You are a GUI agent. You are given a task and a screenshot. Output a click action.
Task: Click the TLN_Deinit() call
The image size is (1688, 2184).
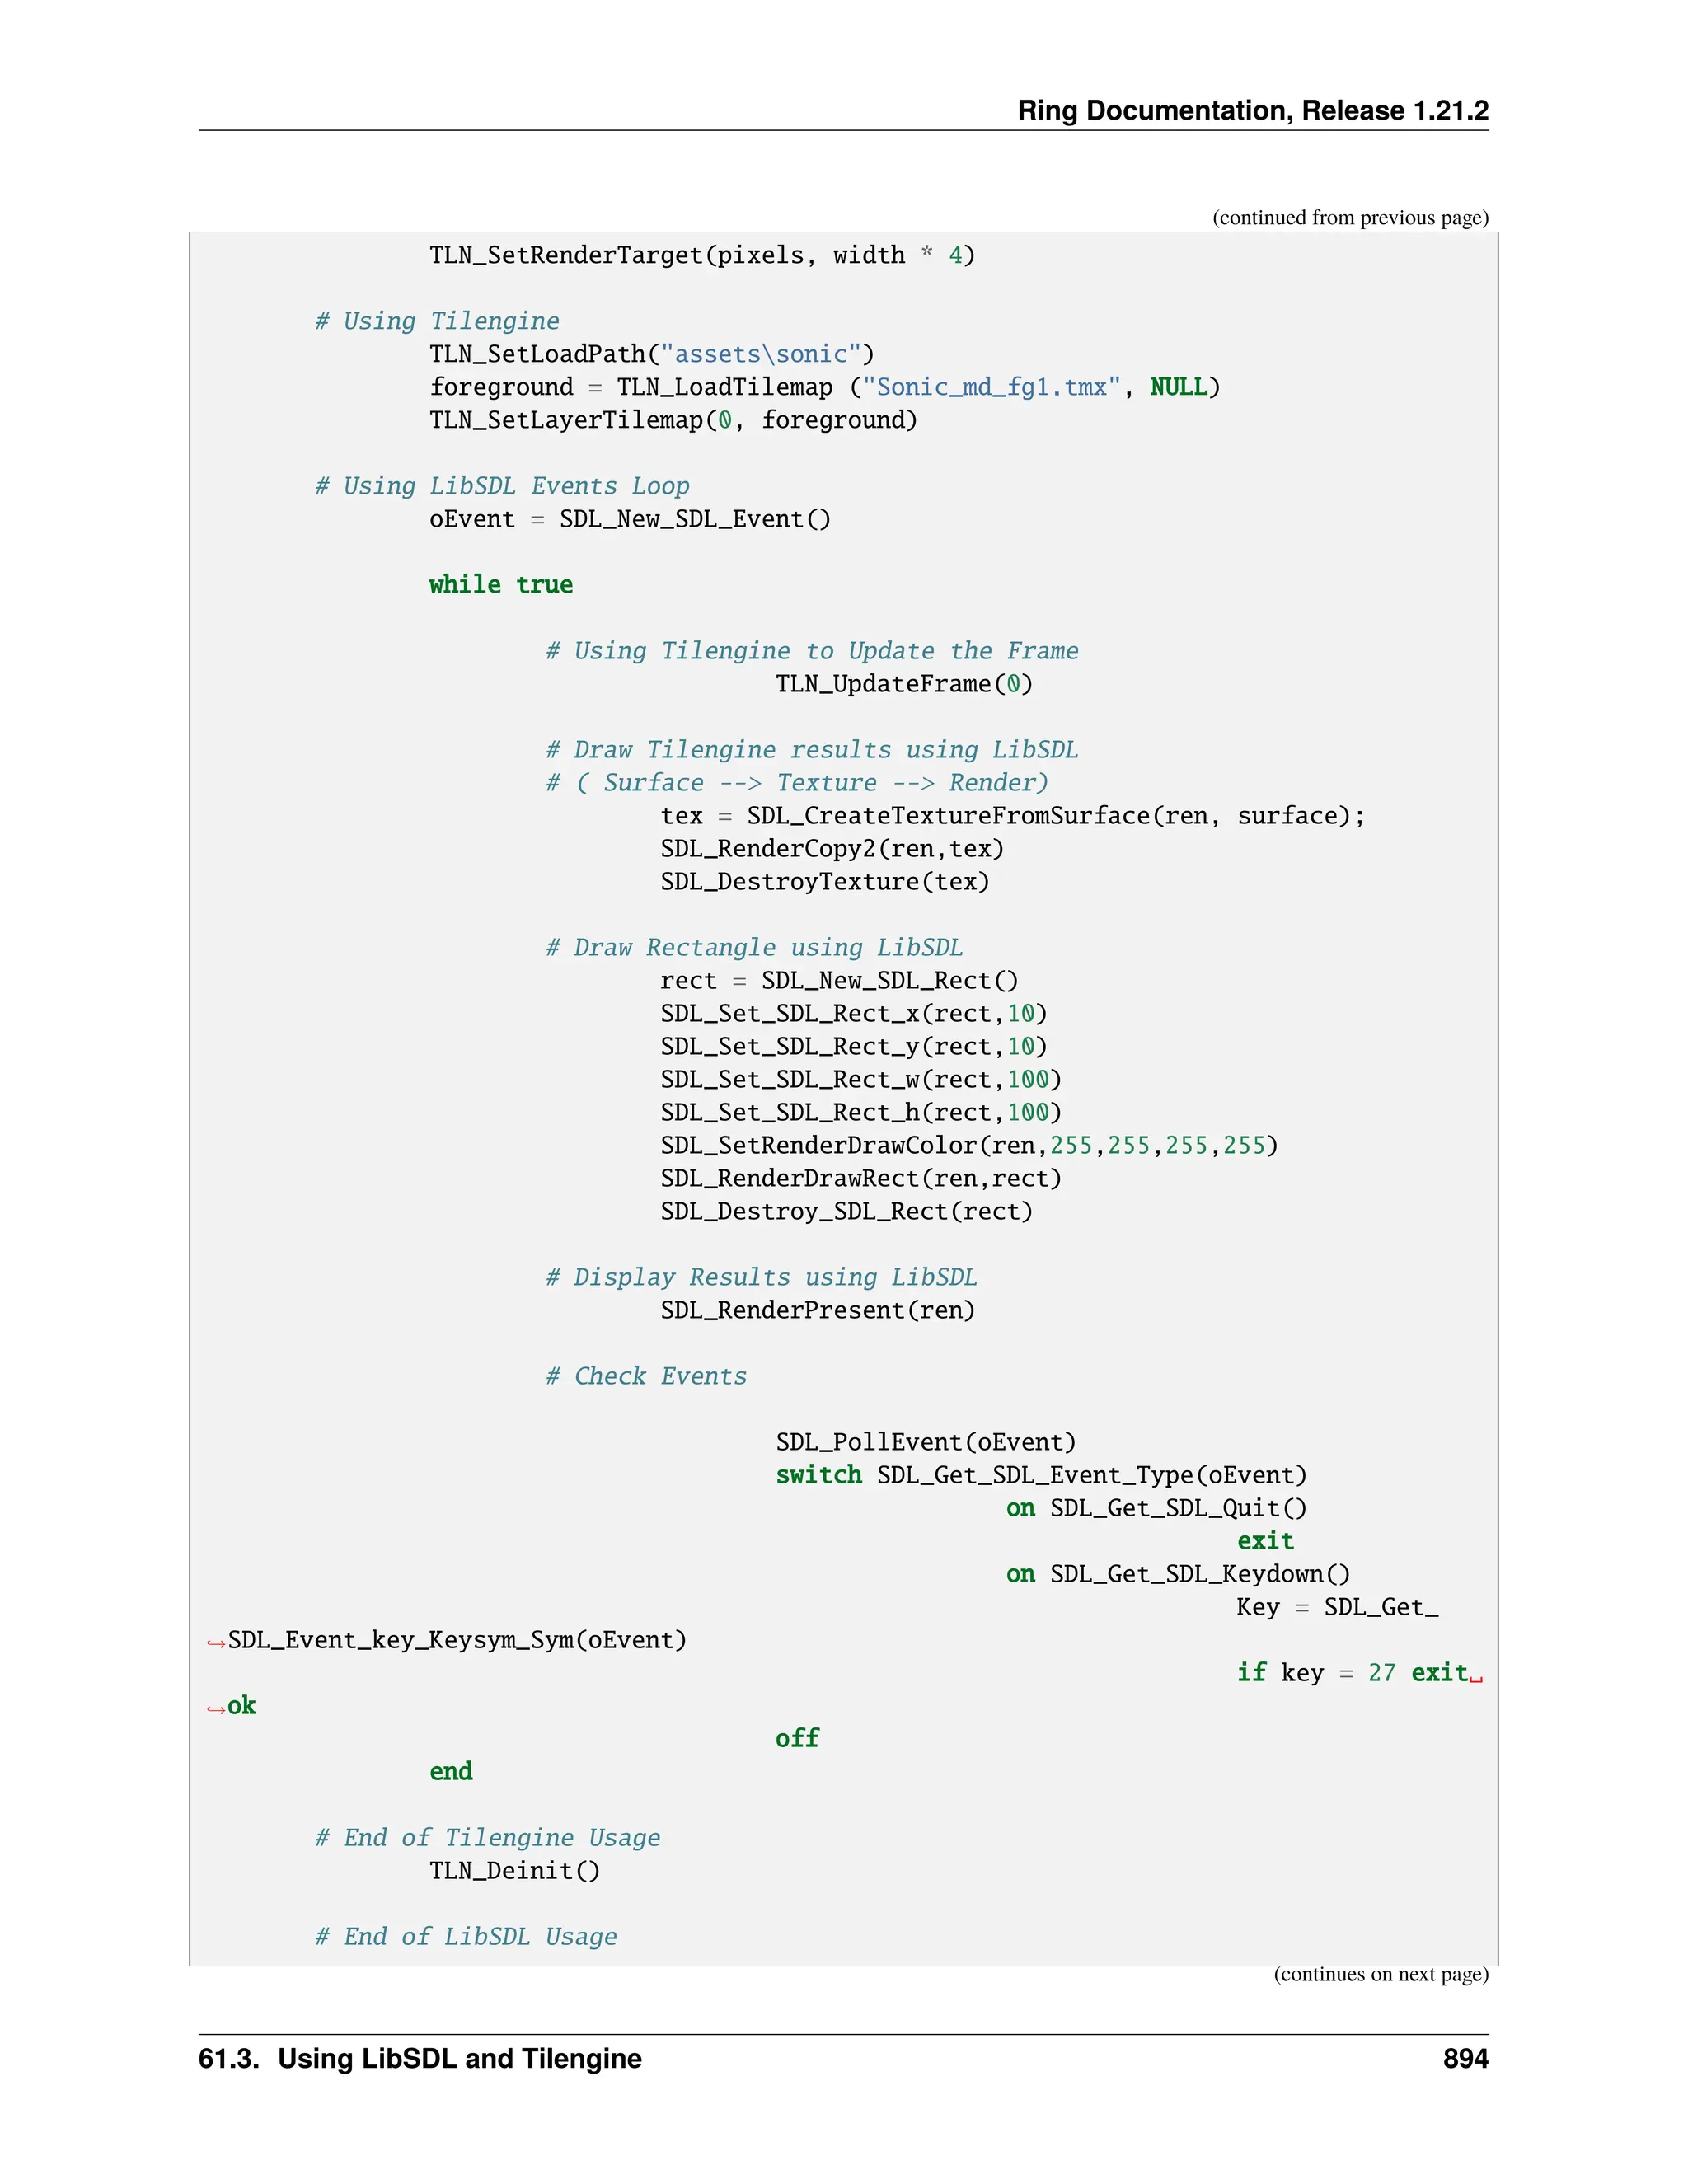[515, 1871]
